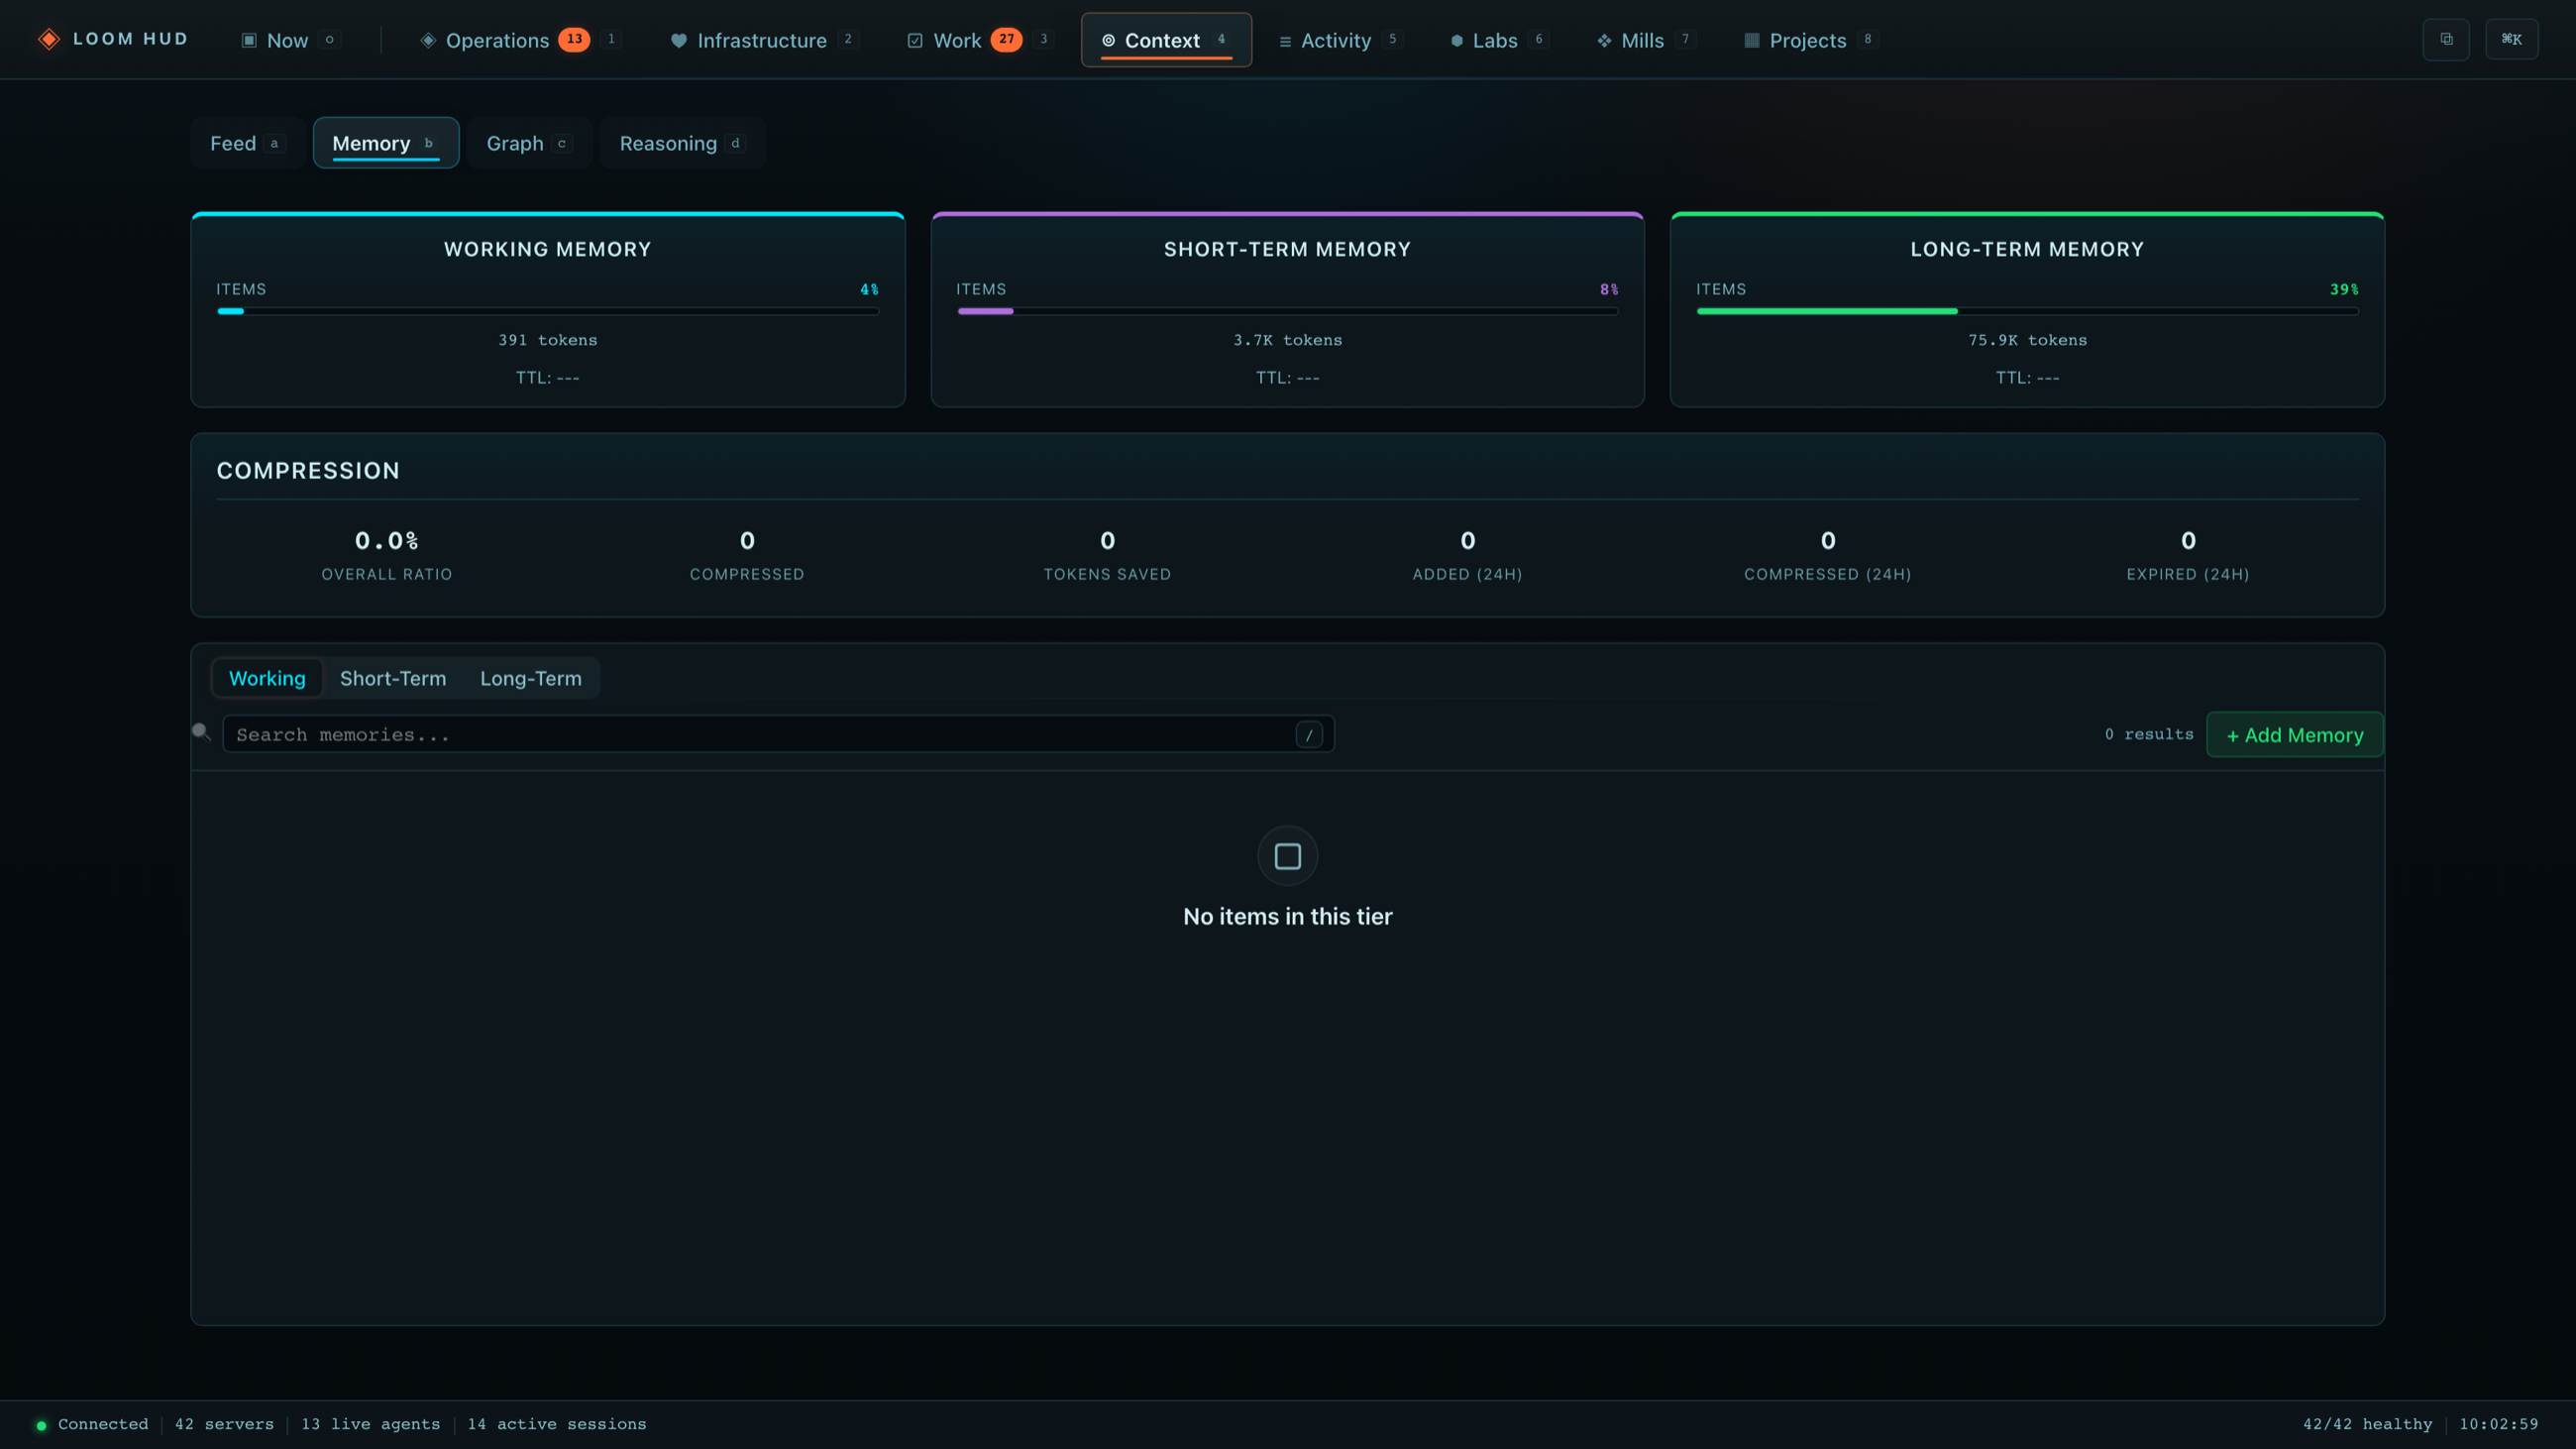The image size is (2576, 1449).
Task: Click the magnifier search icon beside the memory search
Action: [x=201, y=732]
